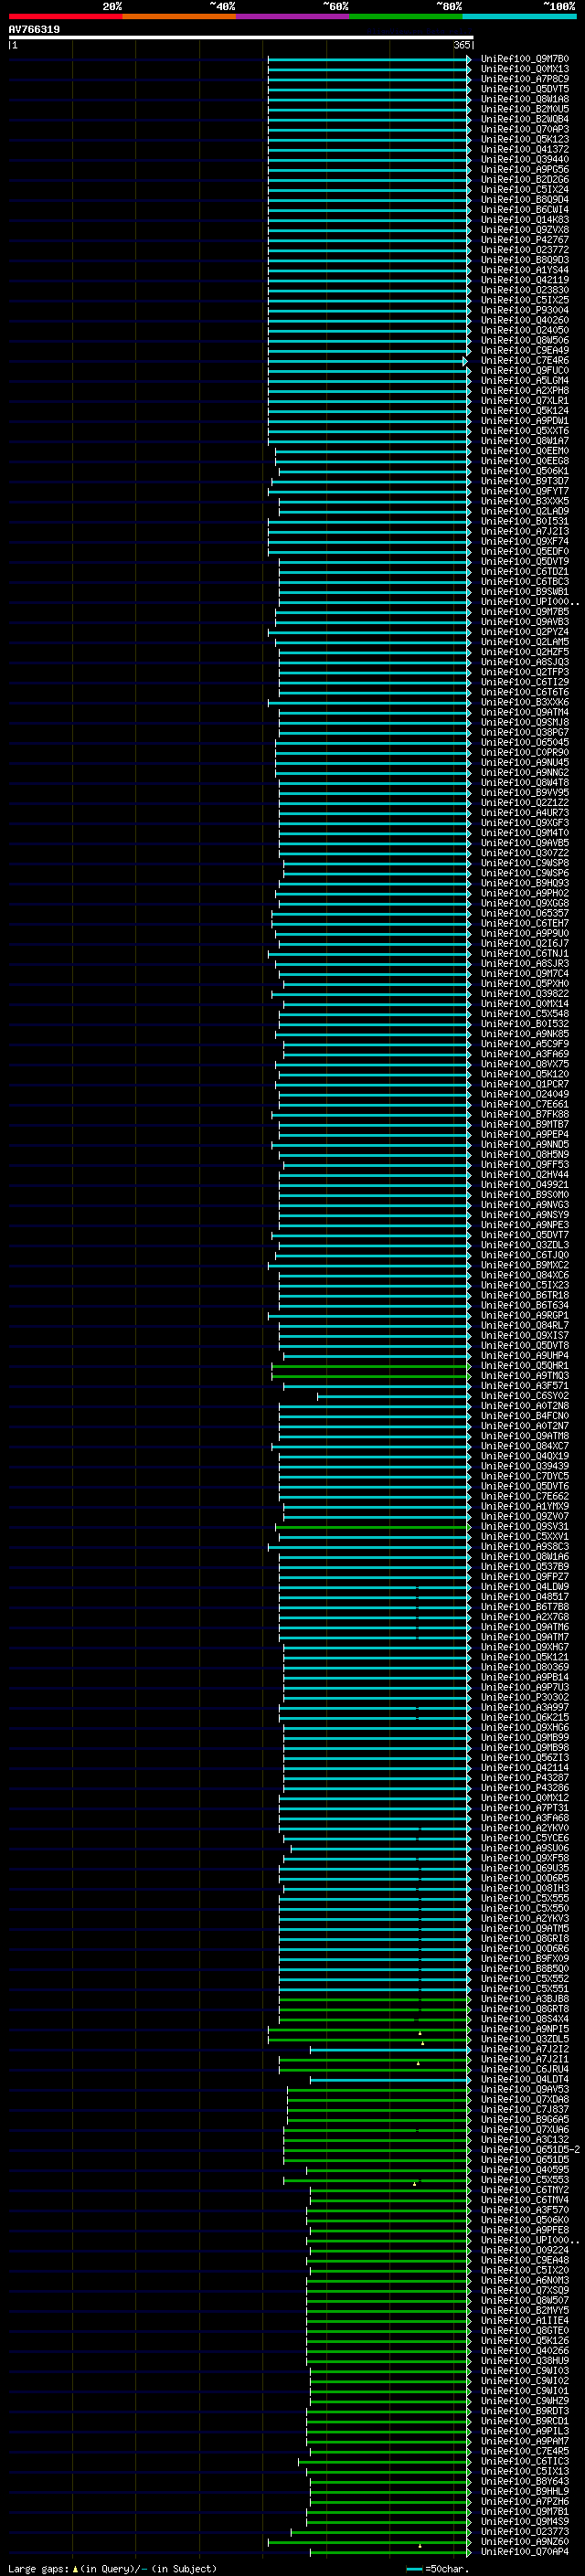This screenshot has width=585, height=2576.
Task: Open hit UniRef100_Q70AP3
Action: coord(525,129)
